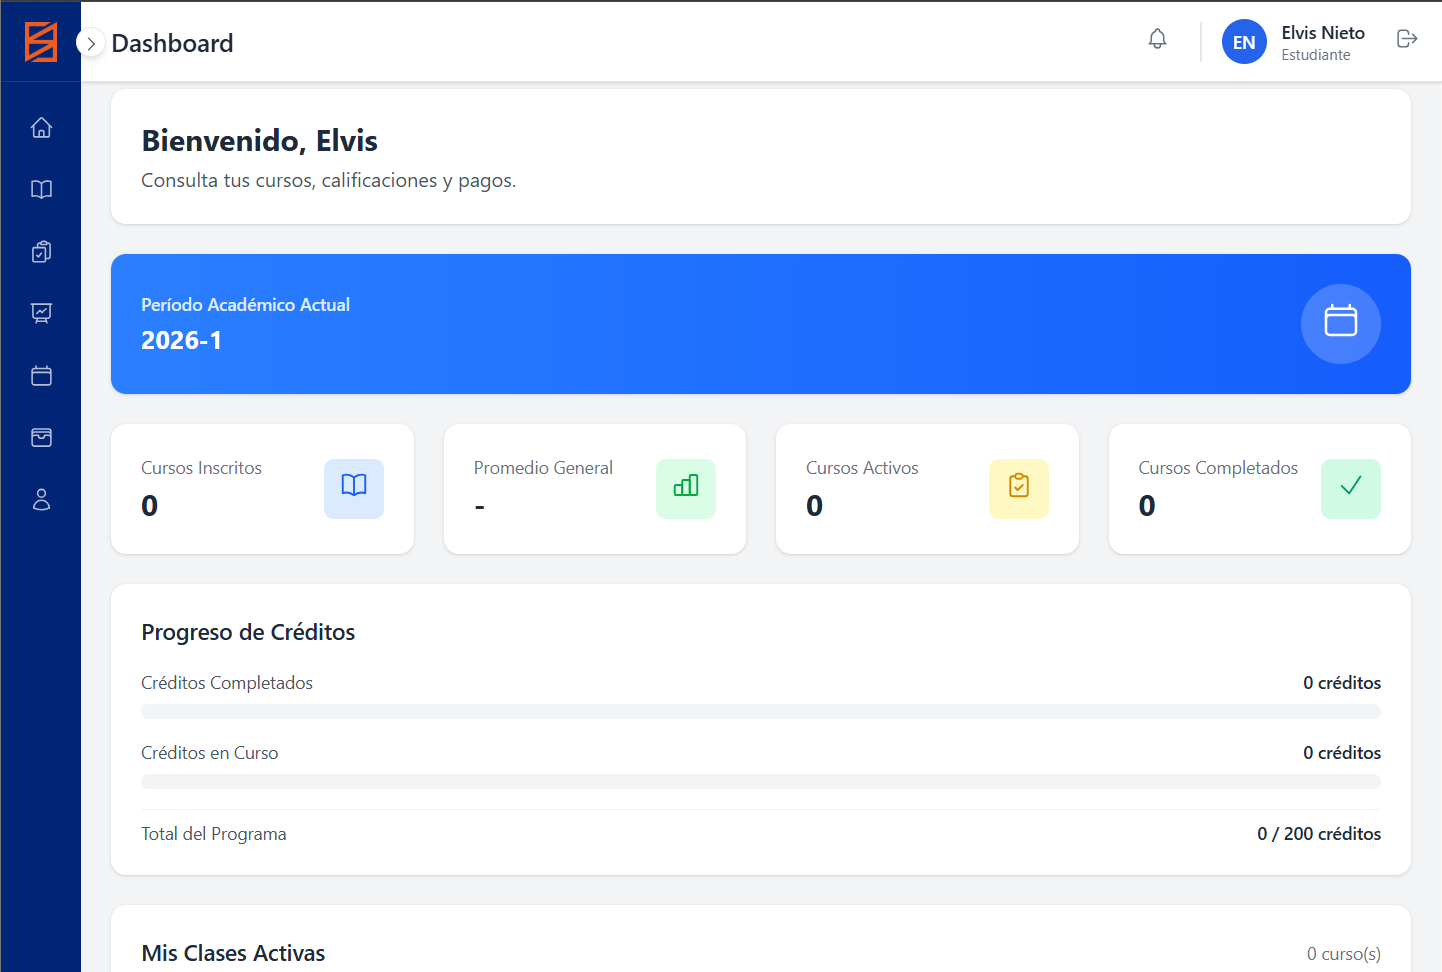The height and width of the screenshot is (972, 1442).
Task: Click the payments wallet icon
Action: (41, 437)
